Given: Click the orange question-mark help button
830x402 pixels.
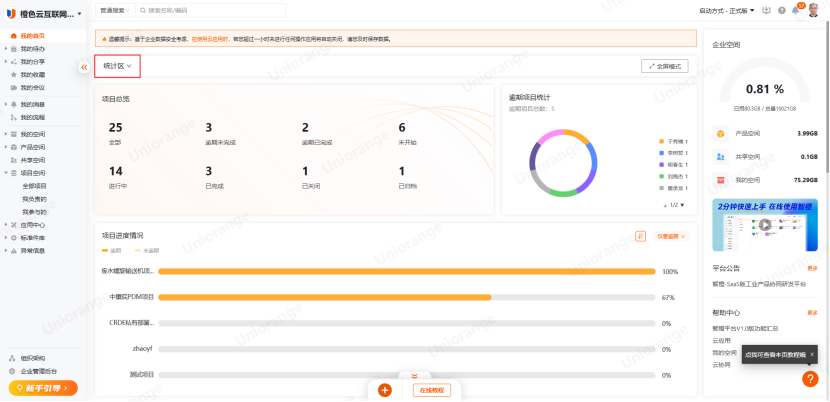Looking at the screenshot, I should pyautogui.click(x=810, y=379).
